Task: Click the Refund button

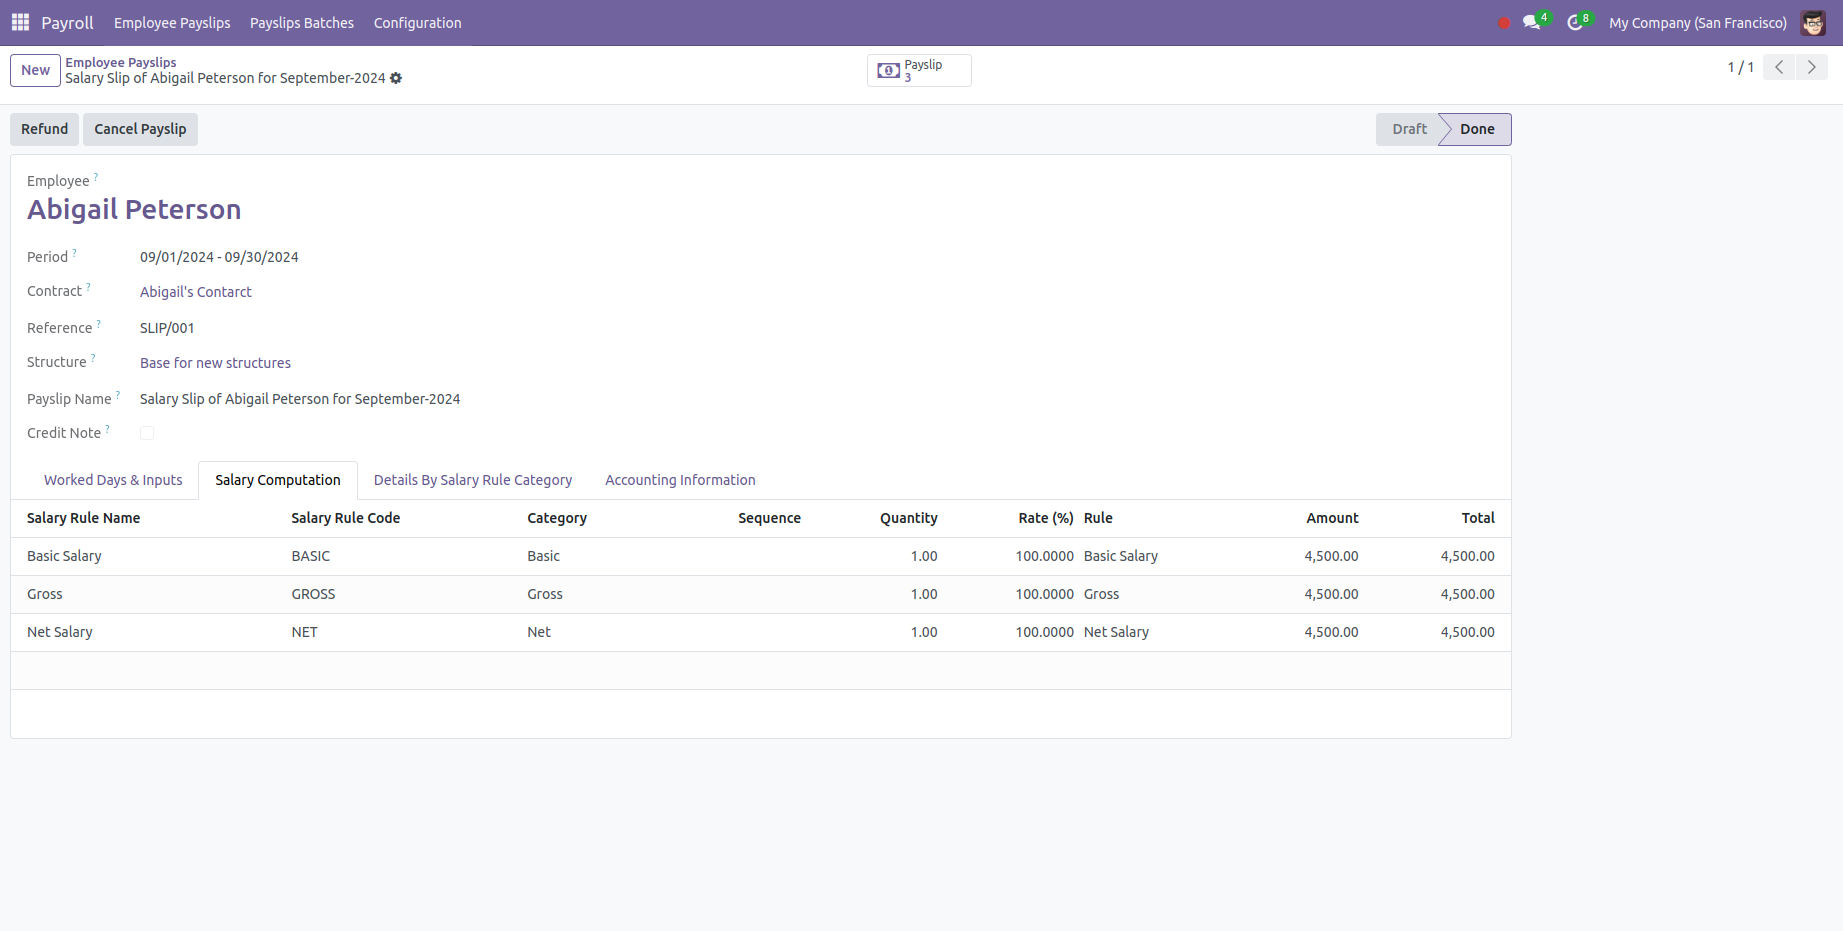Action: pyautogui.click(x=45, y=129)
